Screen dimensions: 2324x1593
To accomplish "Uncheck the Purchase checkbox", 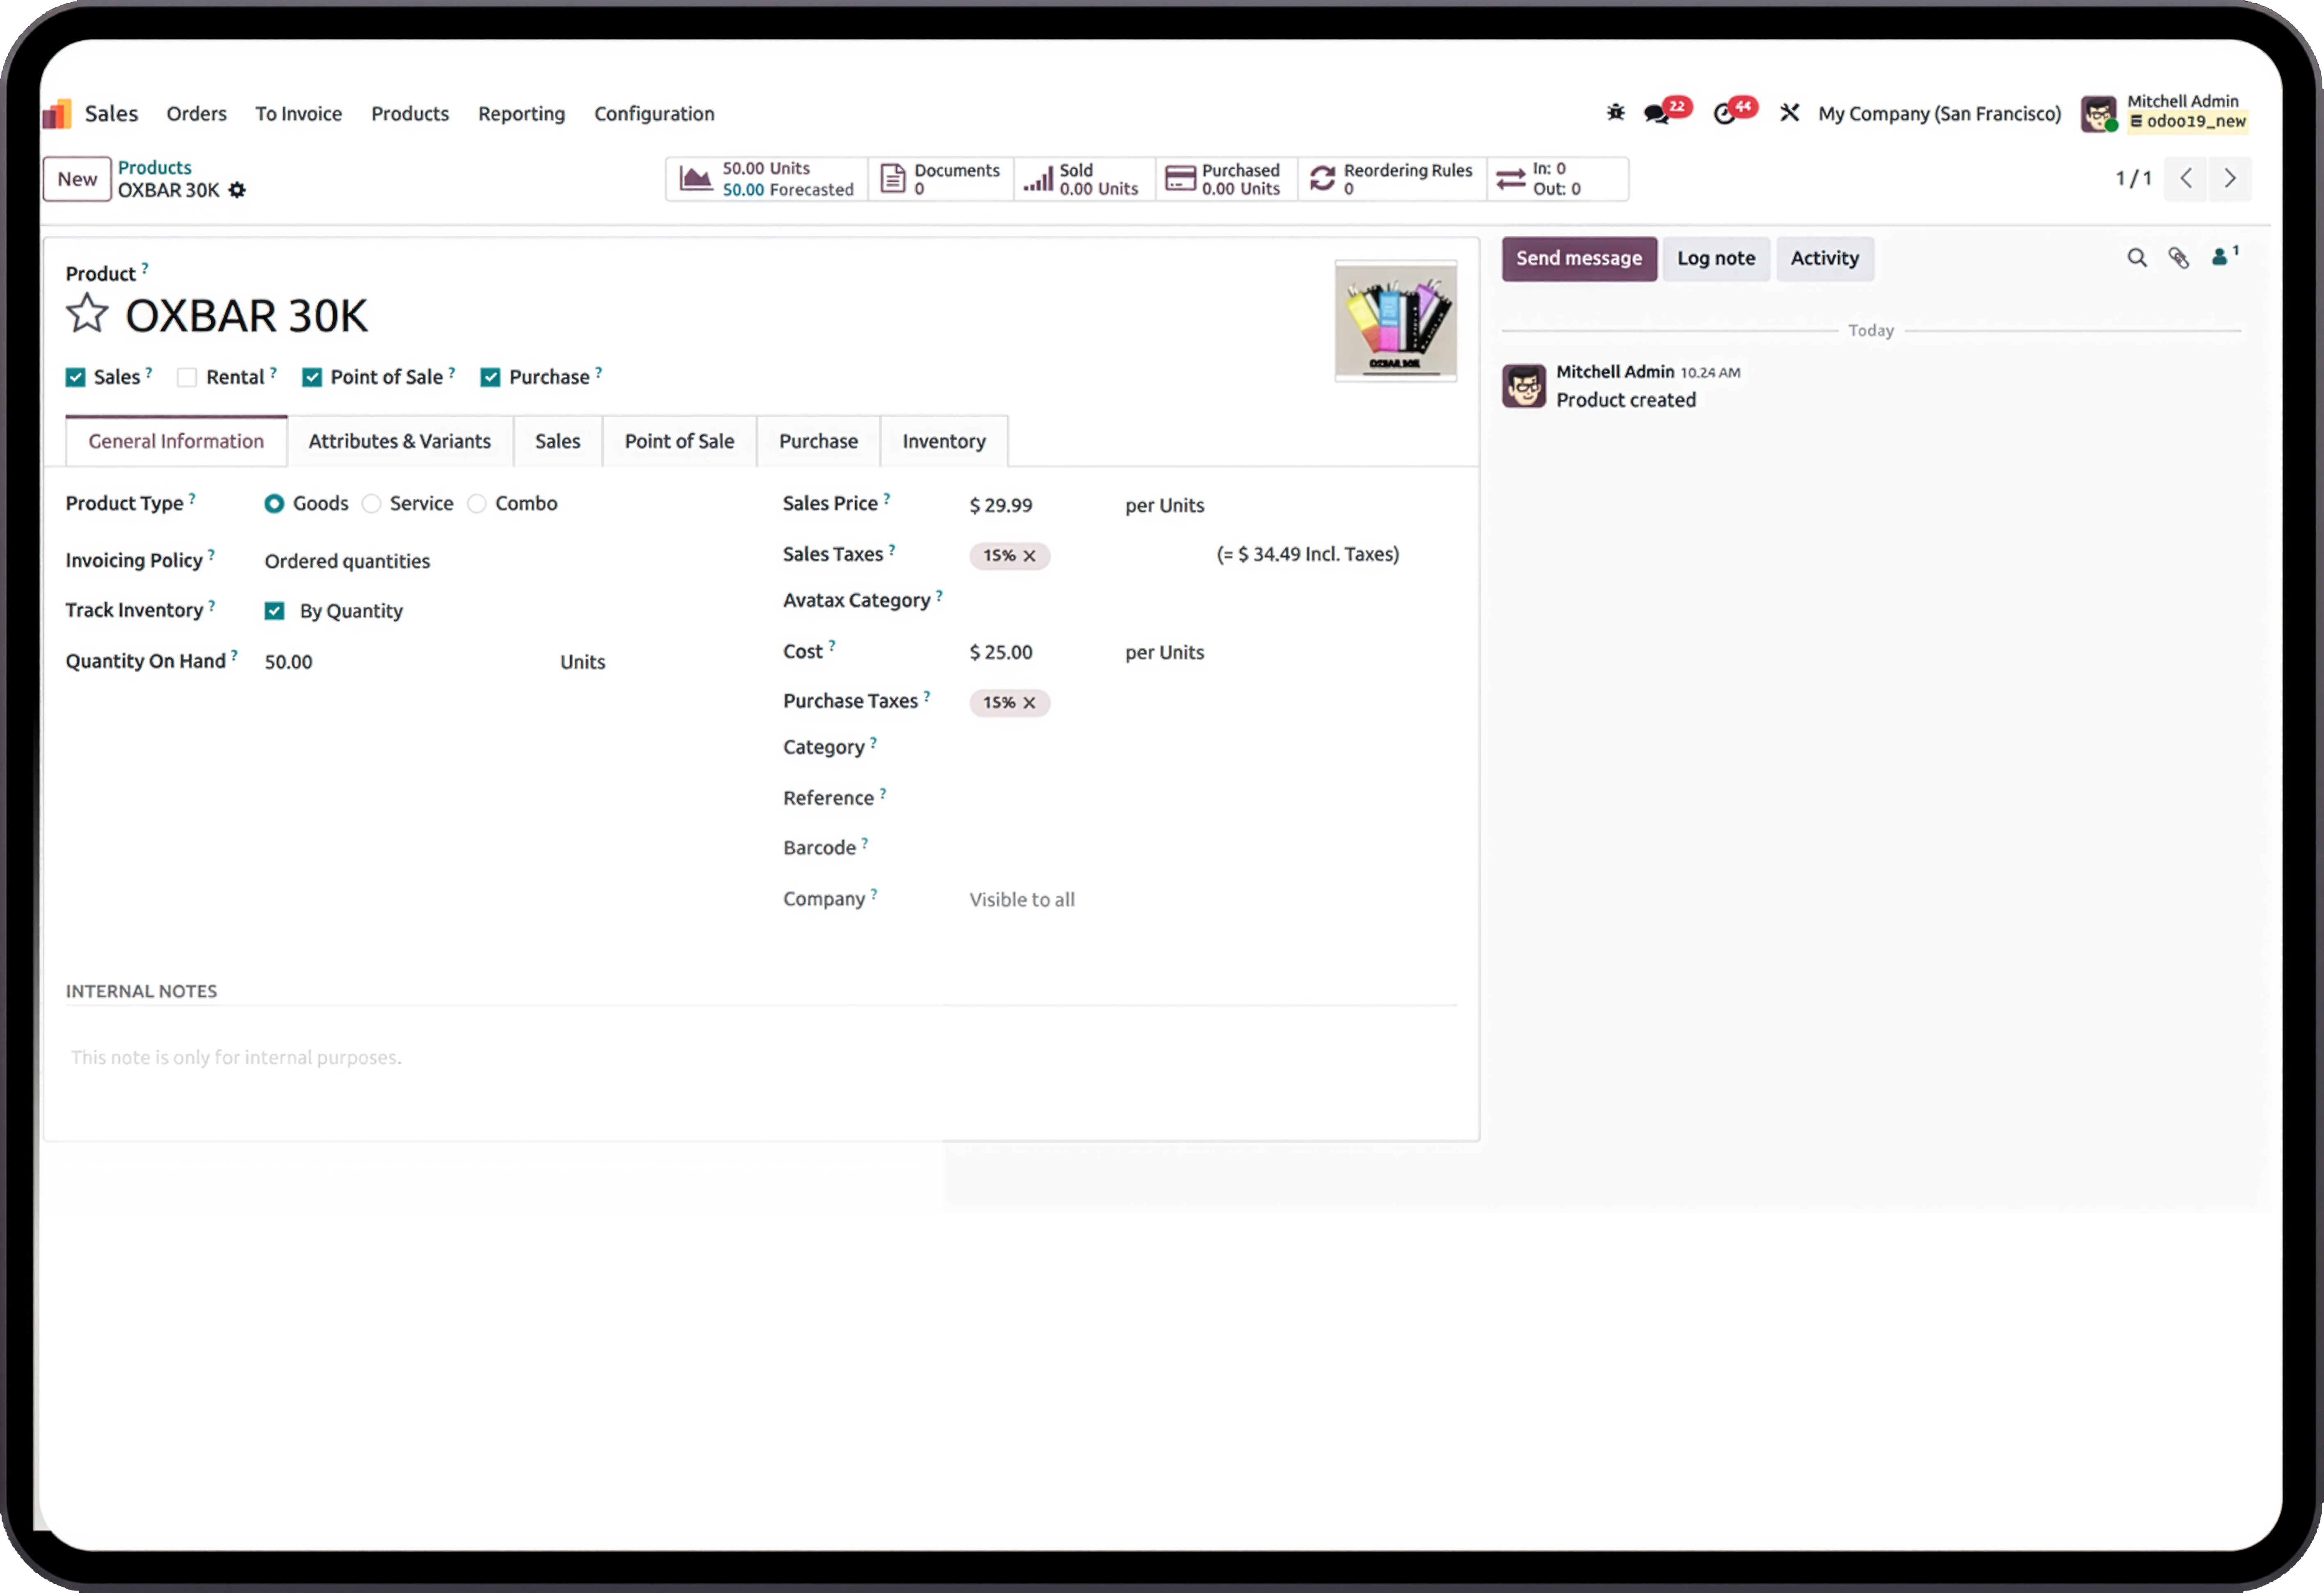I will click(490, 377).
